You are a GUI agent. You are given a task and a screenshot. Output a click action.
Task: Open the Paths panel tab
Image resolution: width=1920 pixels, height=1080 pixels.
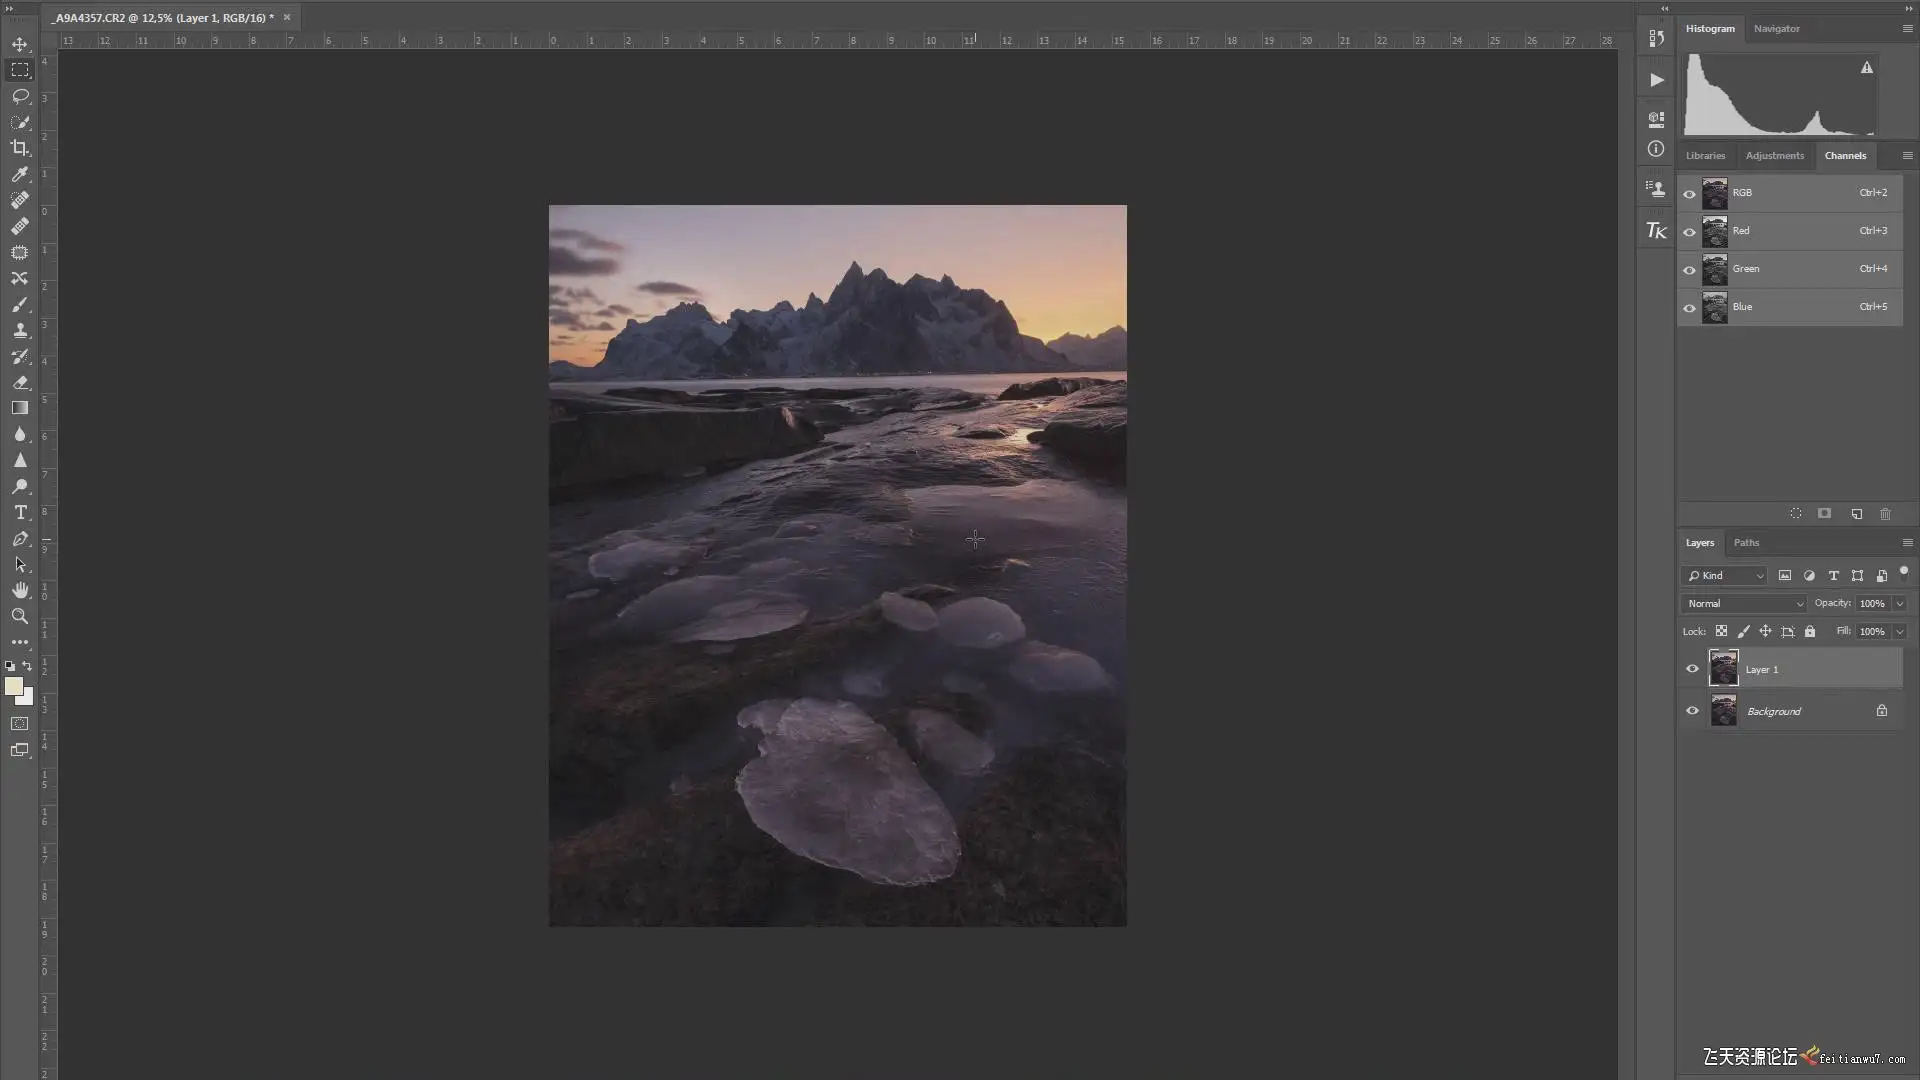click(x=1746, y=542)
